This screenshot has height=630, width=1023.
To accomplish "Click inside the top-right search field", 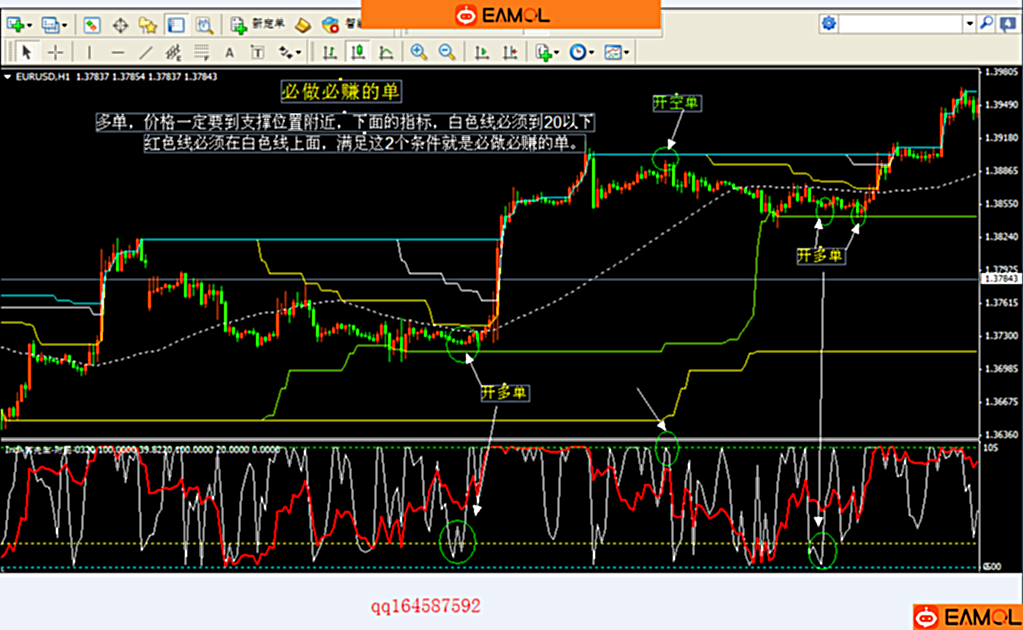I will coord(900,23).
